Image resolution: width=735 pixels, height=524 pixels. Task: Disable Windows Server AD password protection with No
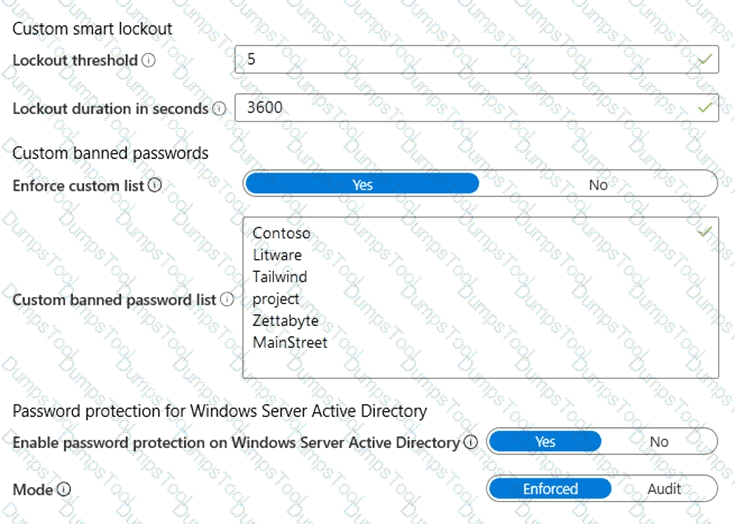[x=659, y=441]
